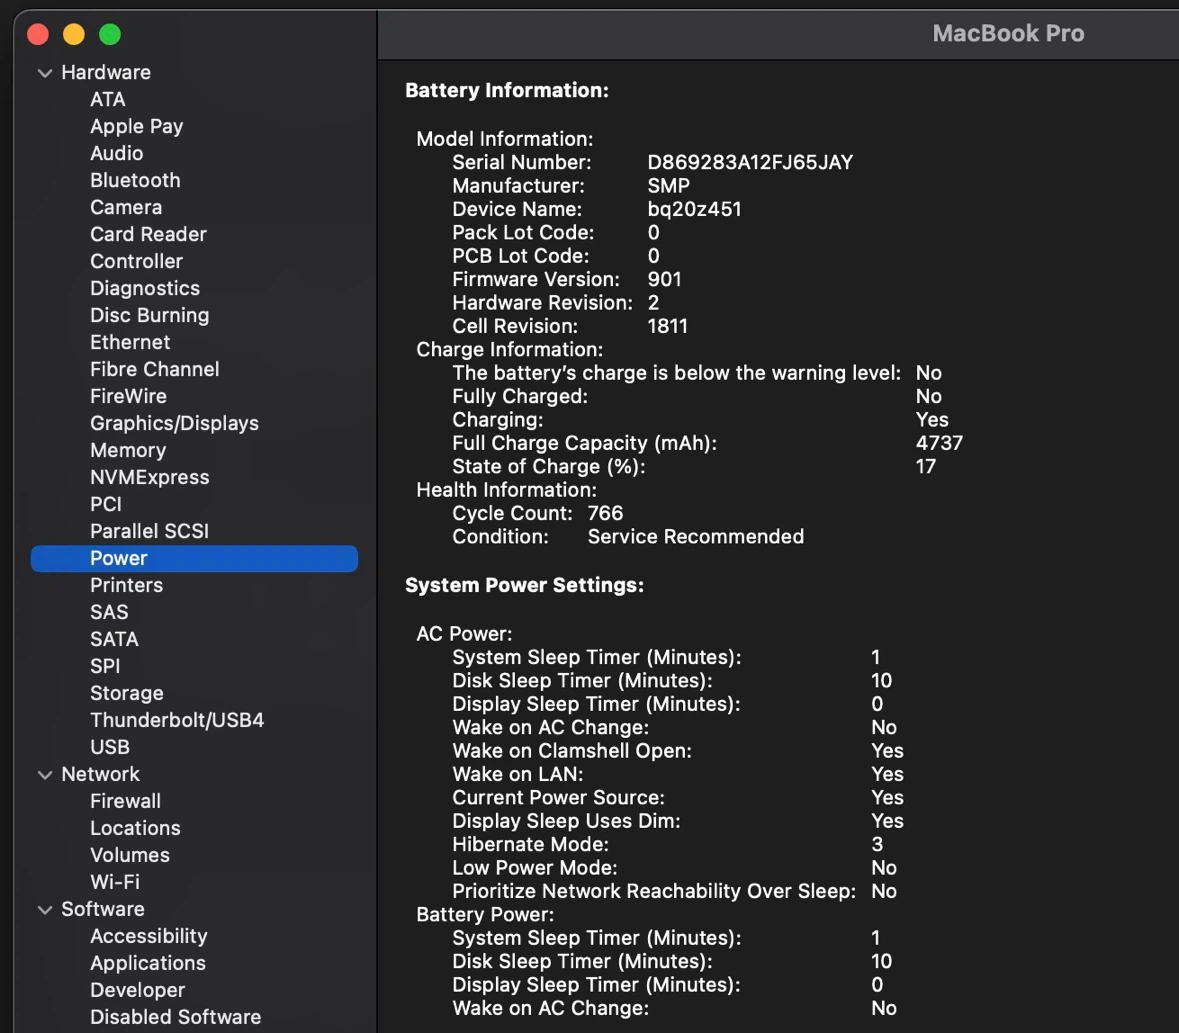Viewport: 1179px width, 1033px height.
Task: Click the Battery Power subsection label
Action: (485, 915)
